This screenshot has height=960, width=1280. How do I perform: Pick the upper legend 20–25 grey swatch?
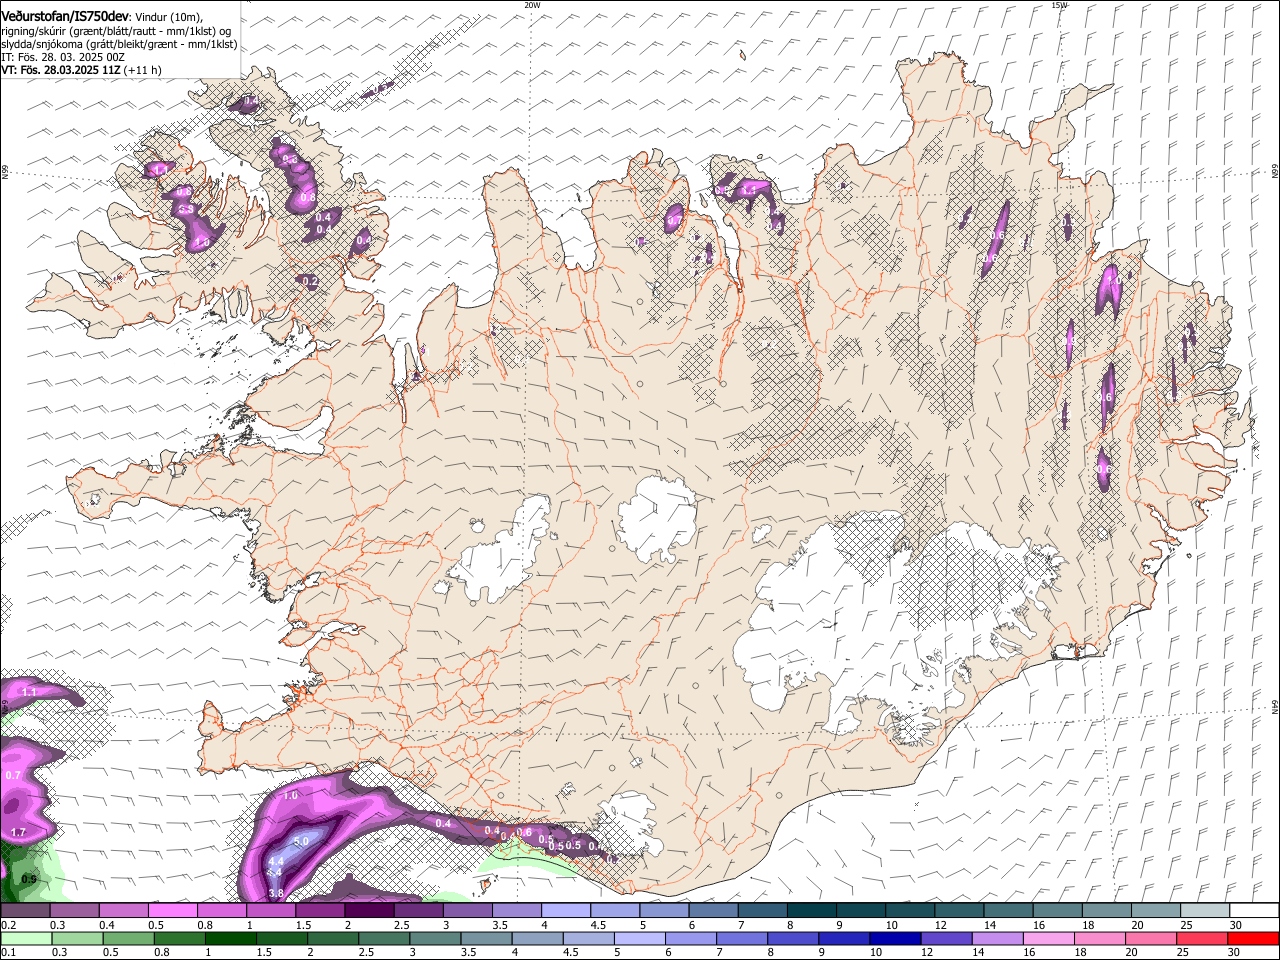[1157, 910]
